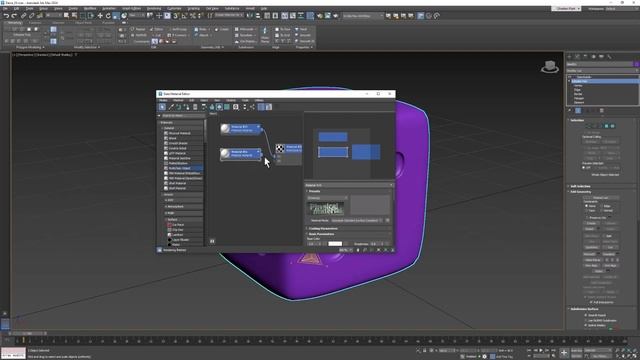The image size is (640, 360).
Task: Select the Face constraint radio button
Action: pos(587,211)
